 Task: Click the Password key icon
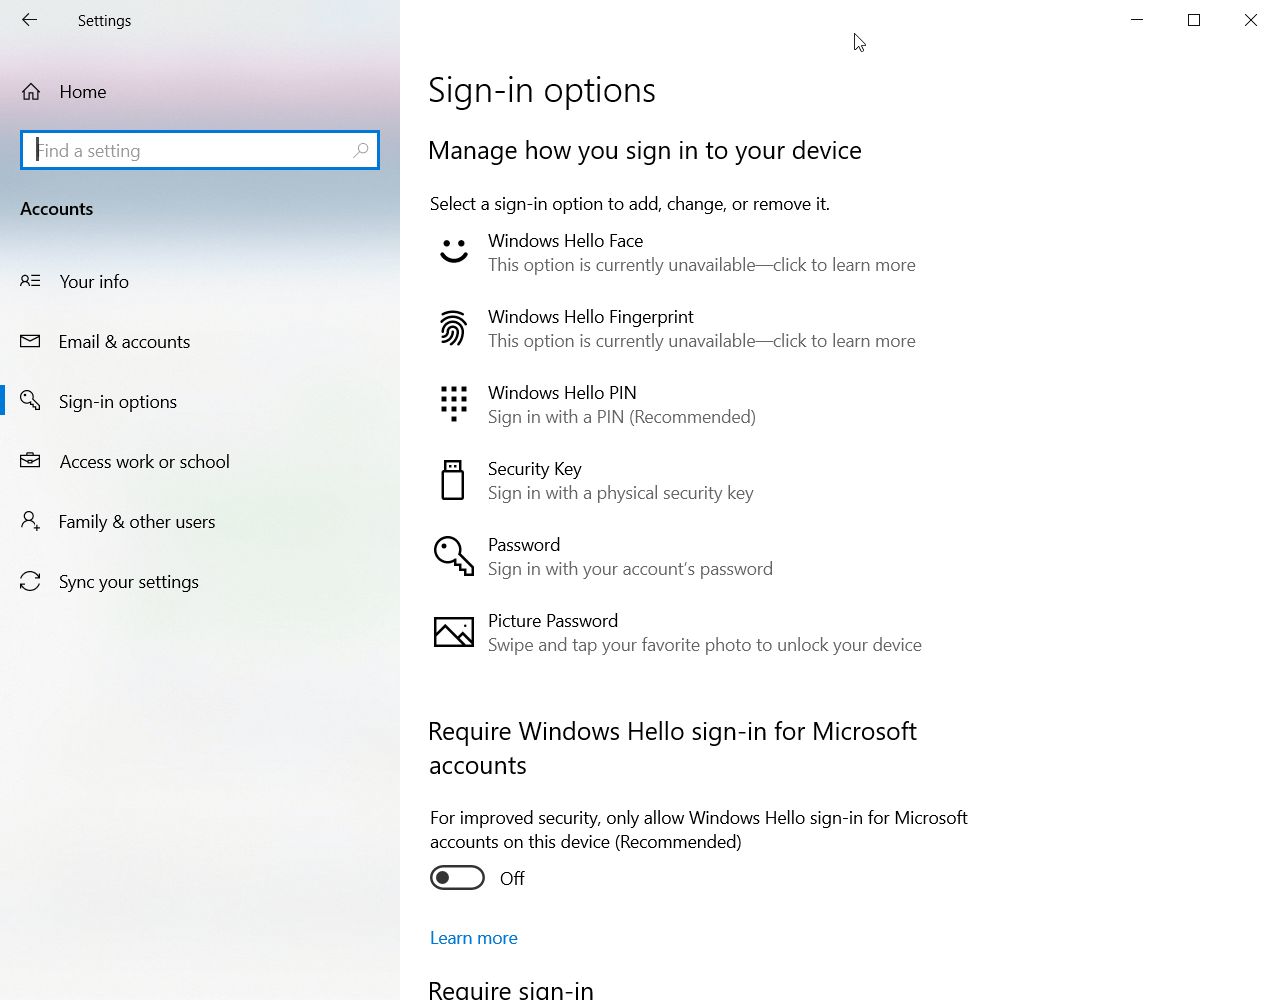(x=454, y=556)
